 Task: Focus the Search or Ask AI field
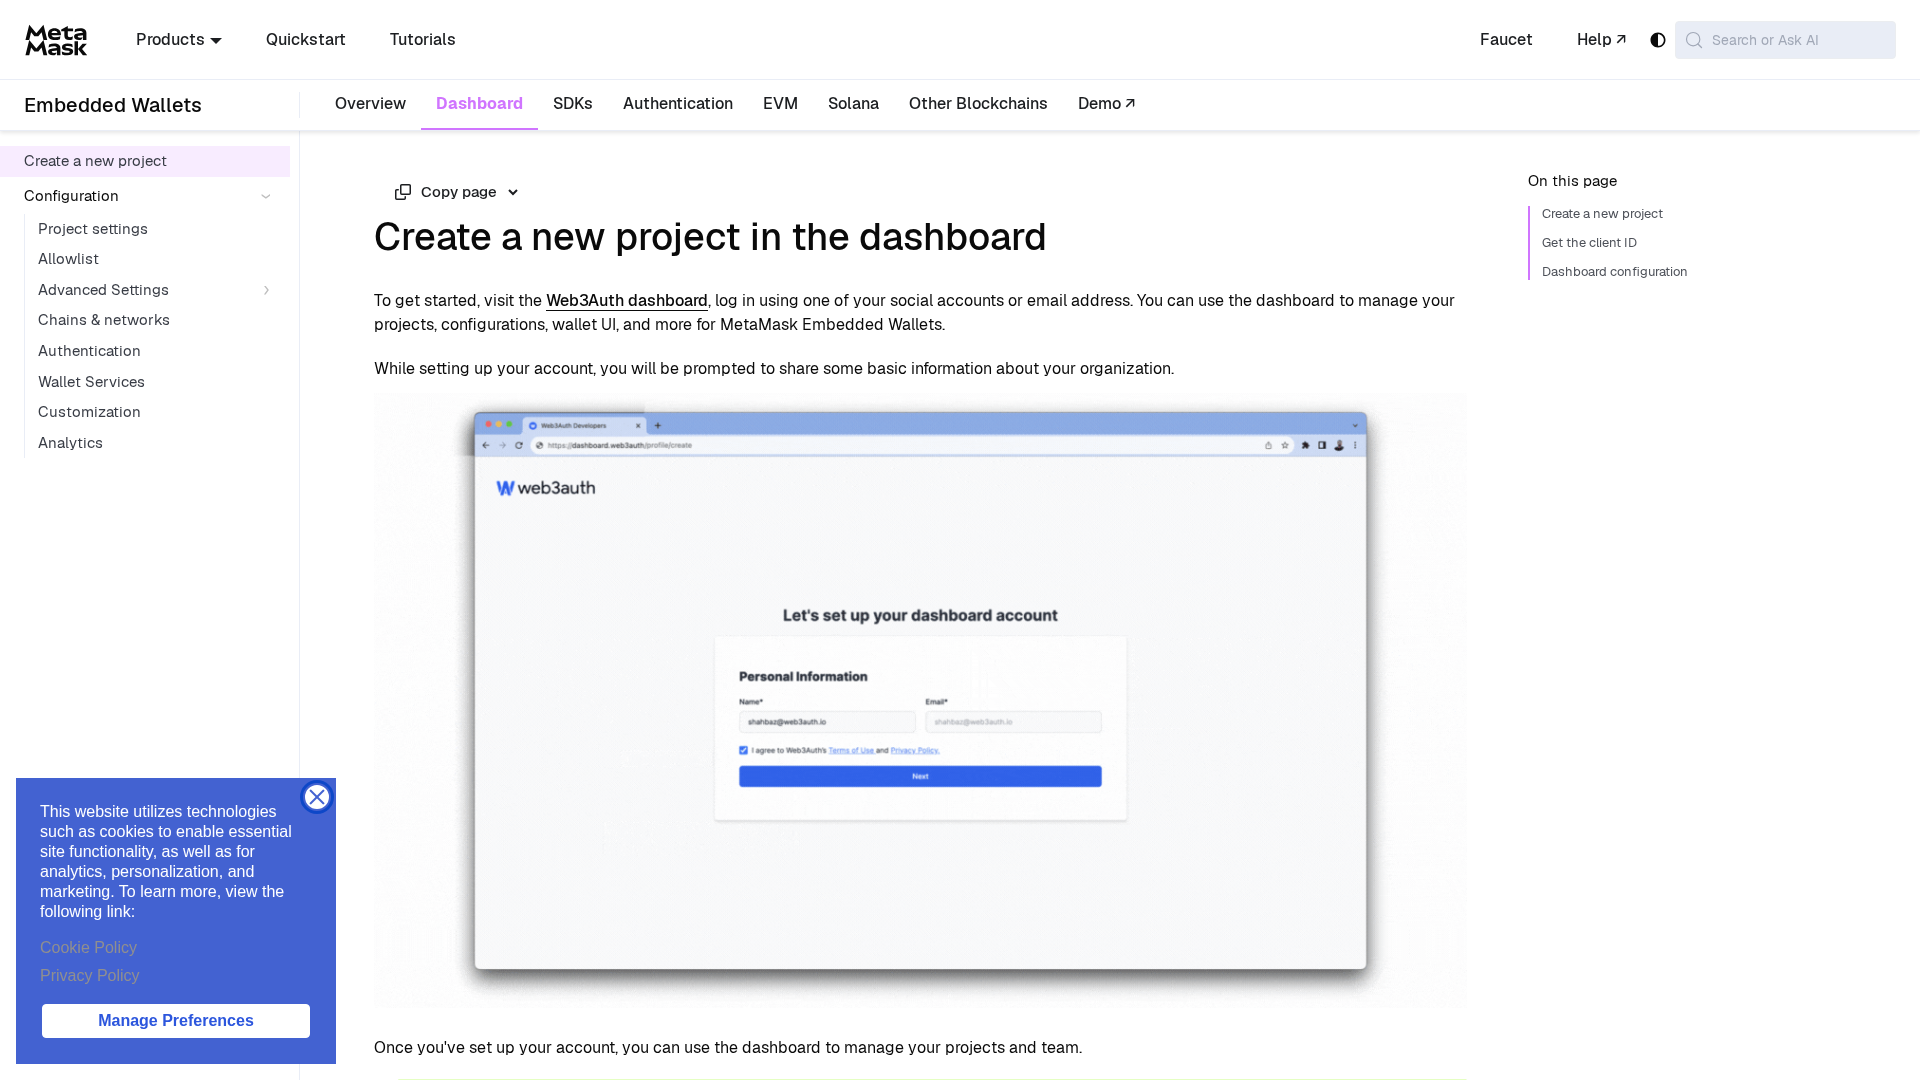1785,40
